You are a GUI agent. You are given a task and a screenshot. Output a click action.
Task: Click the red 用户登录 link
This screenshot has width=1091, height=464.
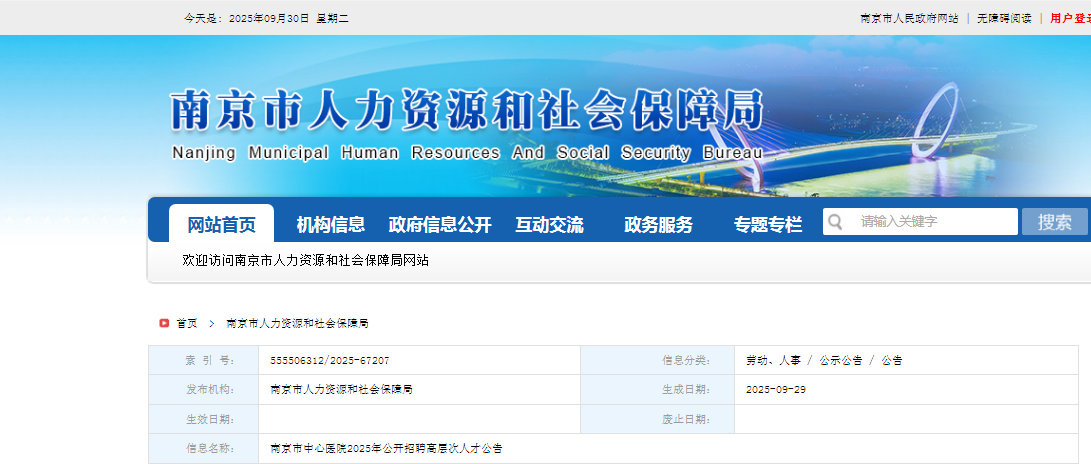[1070, 18]
